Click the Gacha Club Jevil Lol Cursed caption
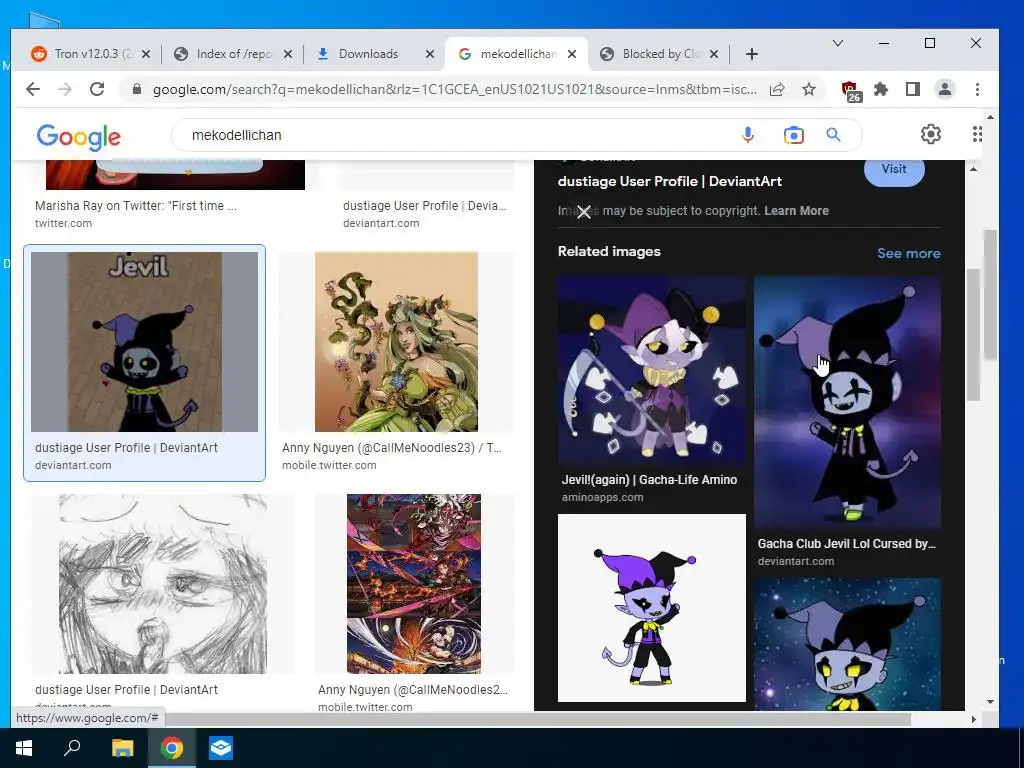Viewport: 1024px width, 768px height. pos(846,544)
